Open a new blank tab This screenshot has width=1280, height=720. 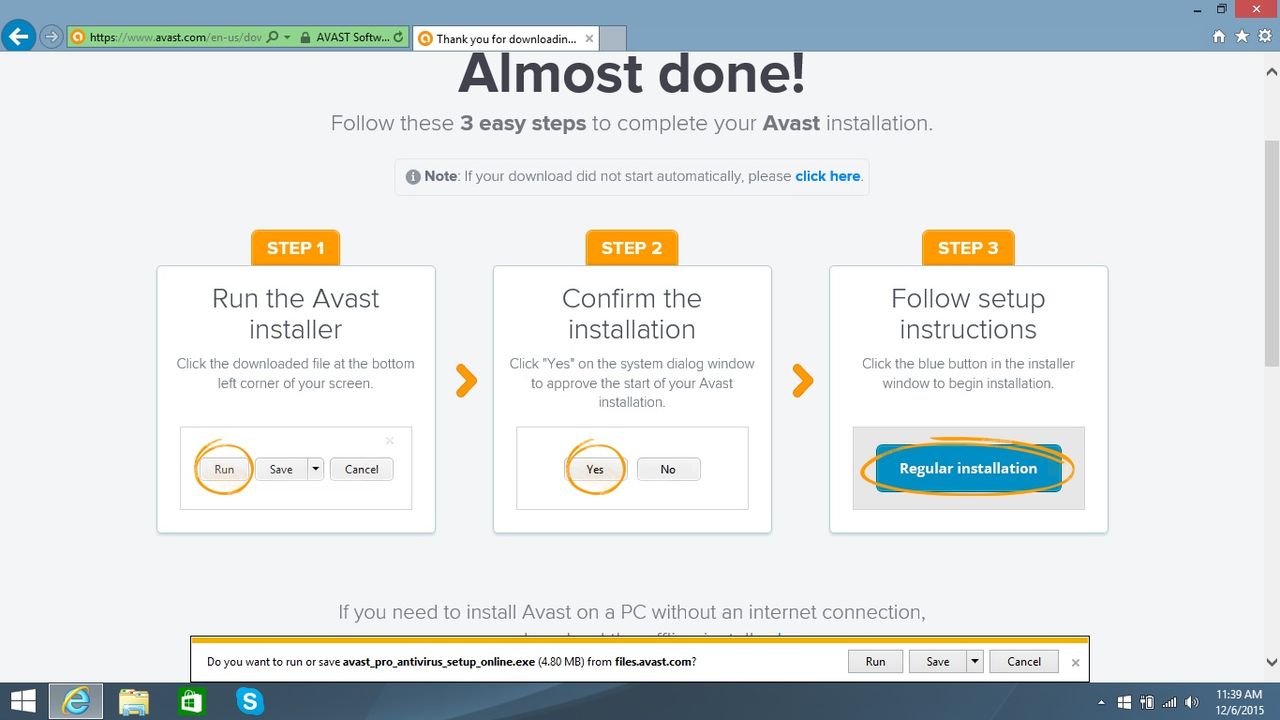612,39
